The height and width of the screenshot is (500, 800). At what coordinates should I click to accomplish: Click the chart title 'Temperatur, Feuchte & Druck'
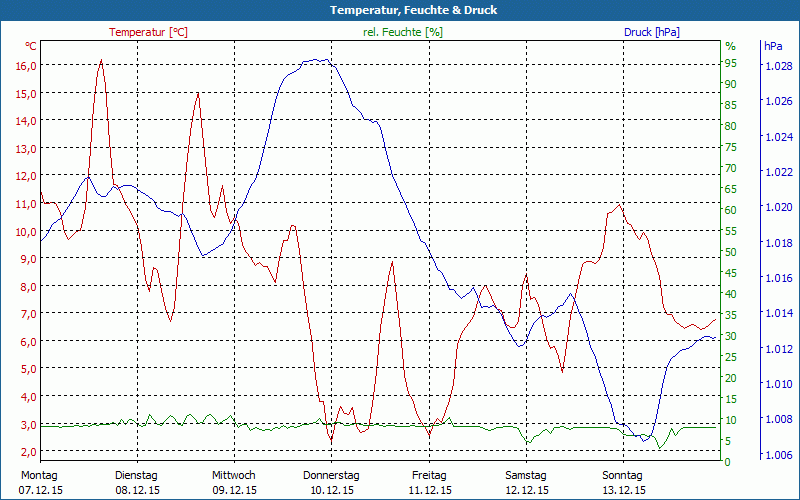point(400,10)
